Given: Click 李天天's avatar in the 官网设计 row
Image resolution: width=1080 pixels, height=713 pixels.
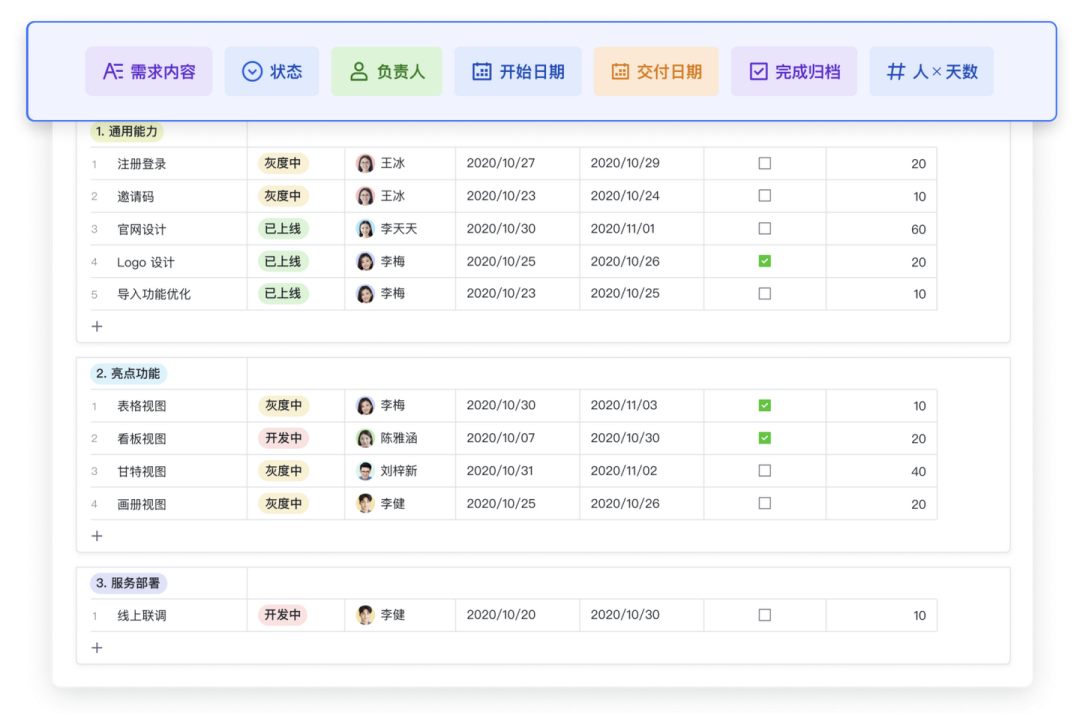Looking at the screenshot, I should coord(365,229).
